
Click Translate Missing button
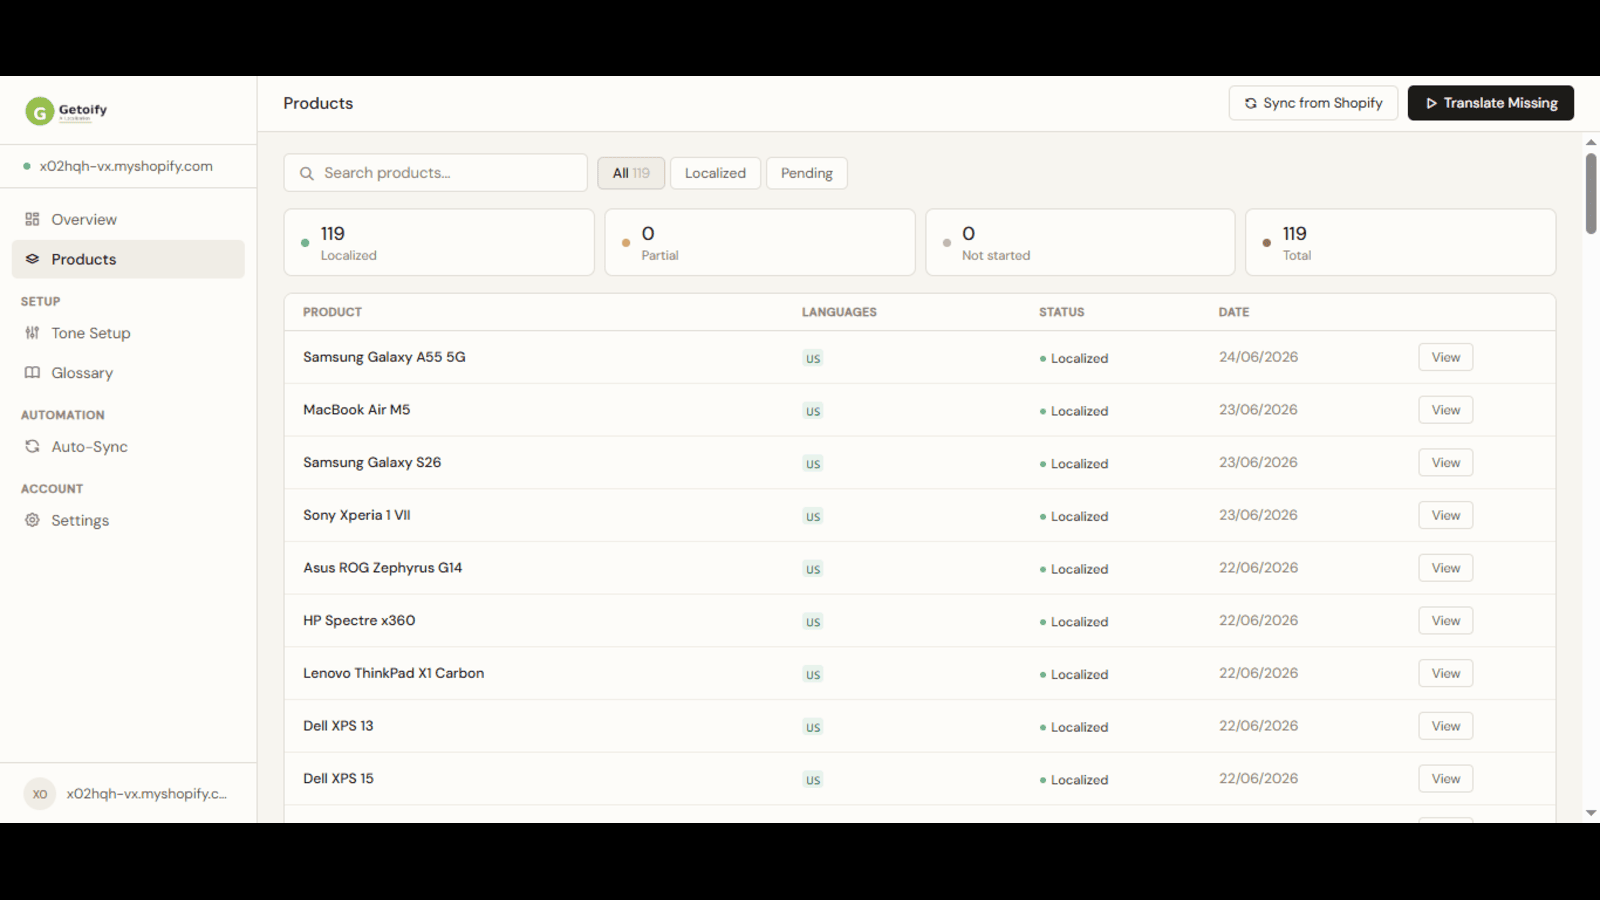(x=1490, y=103)
